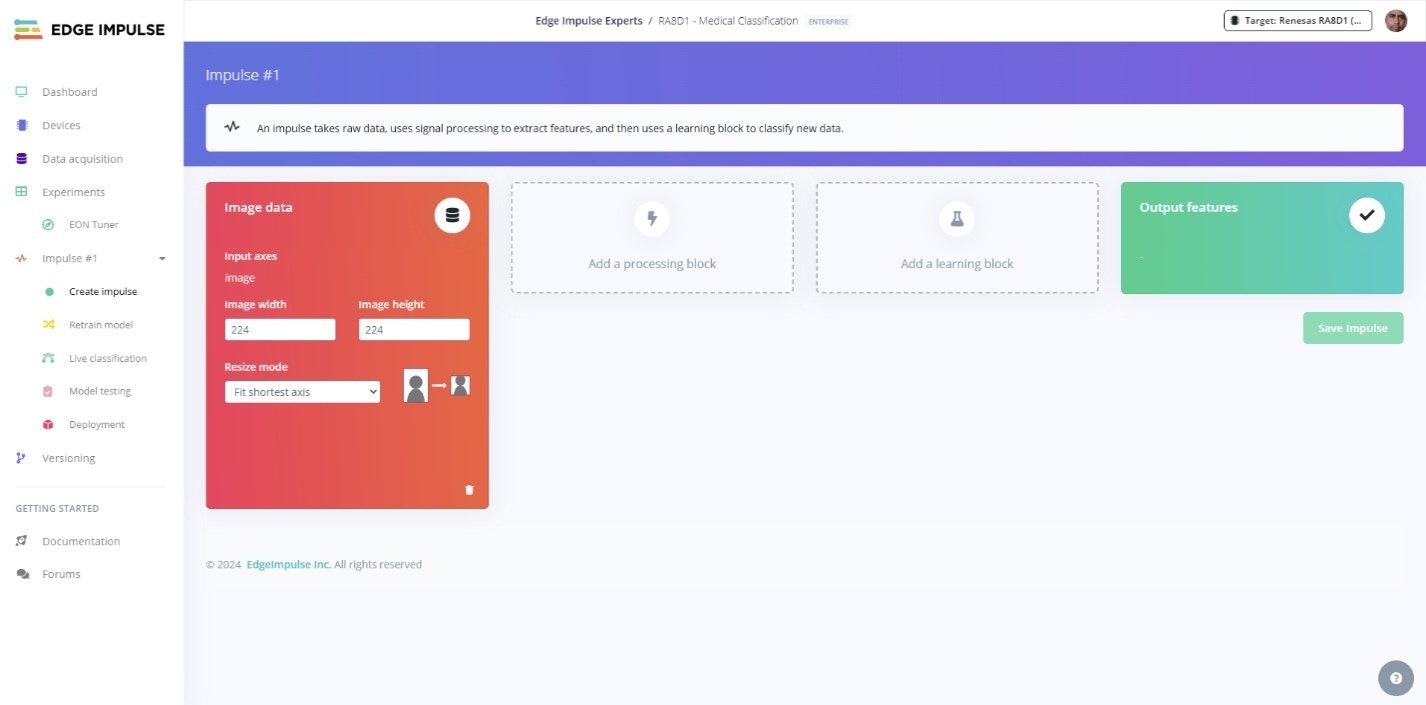Click the database icon on Image data block

point(452,215)
